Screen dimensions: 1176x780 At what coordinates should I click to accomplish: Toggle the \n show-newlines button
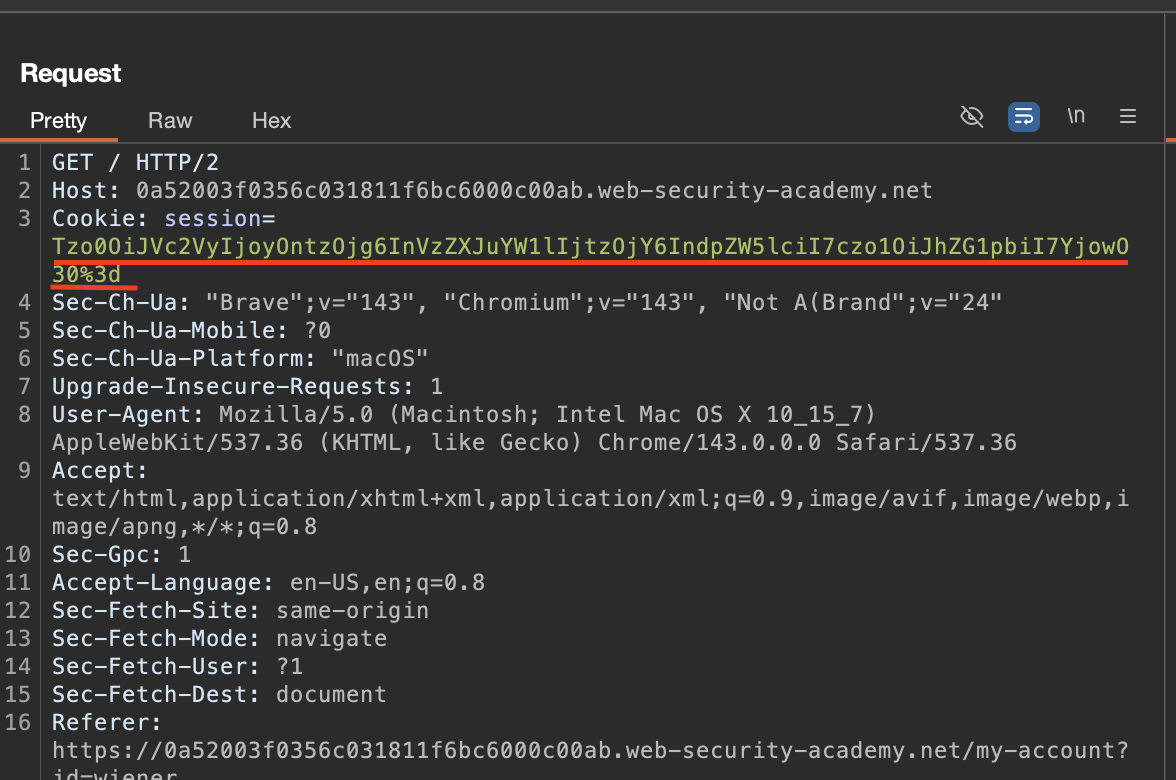point(1076,116)
